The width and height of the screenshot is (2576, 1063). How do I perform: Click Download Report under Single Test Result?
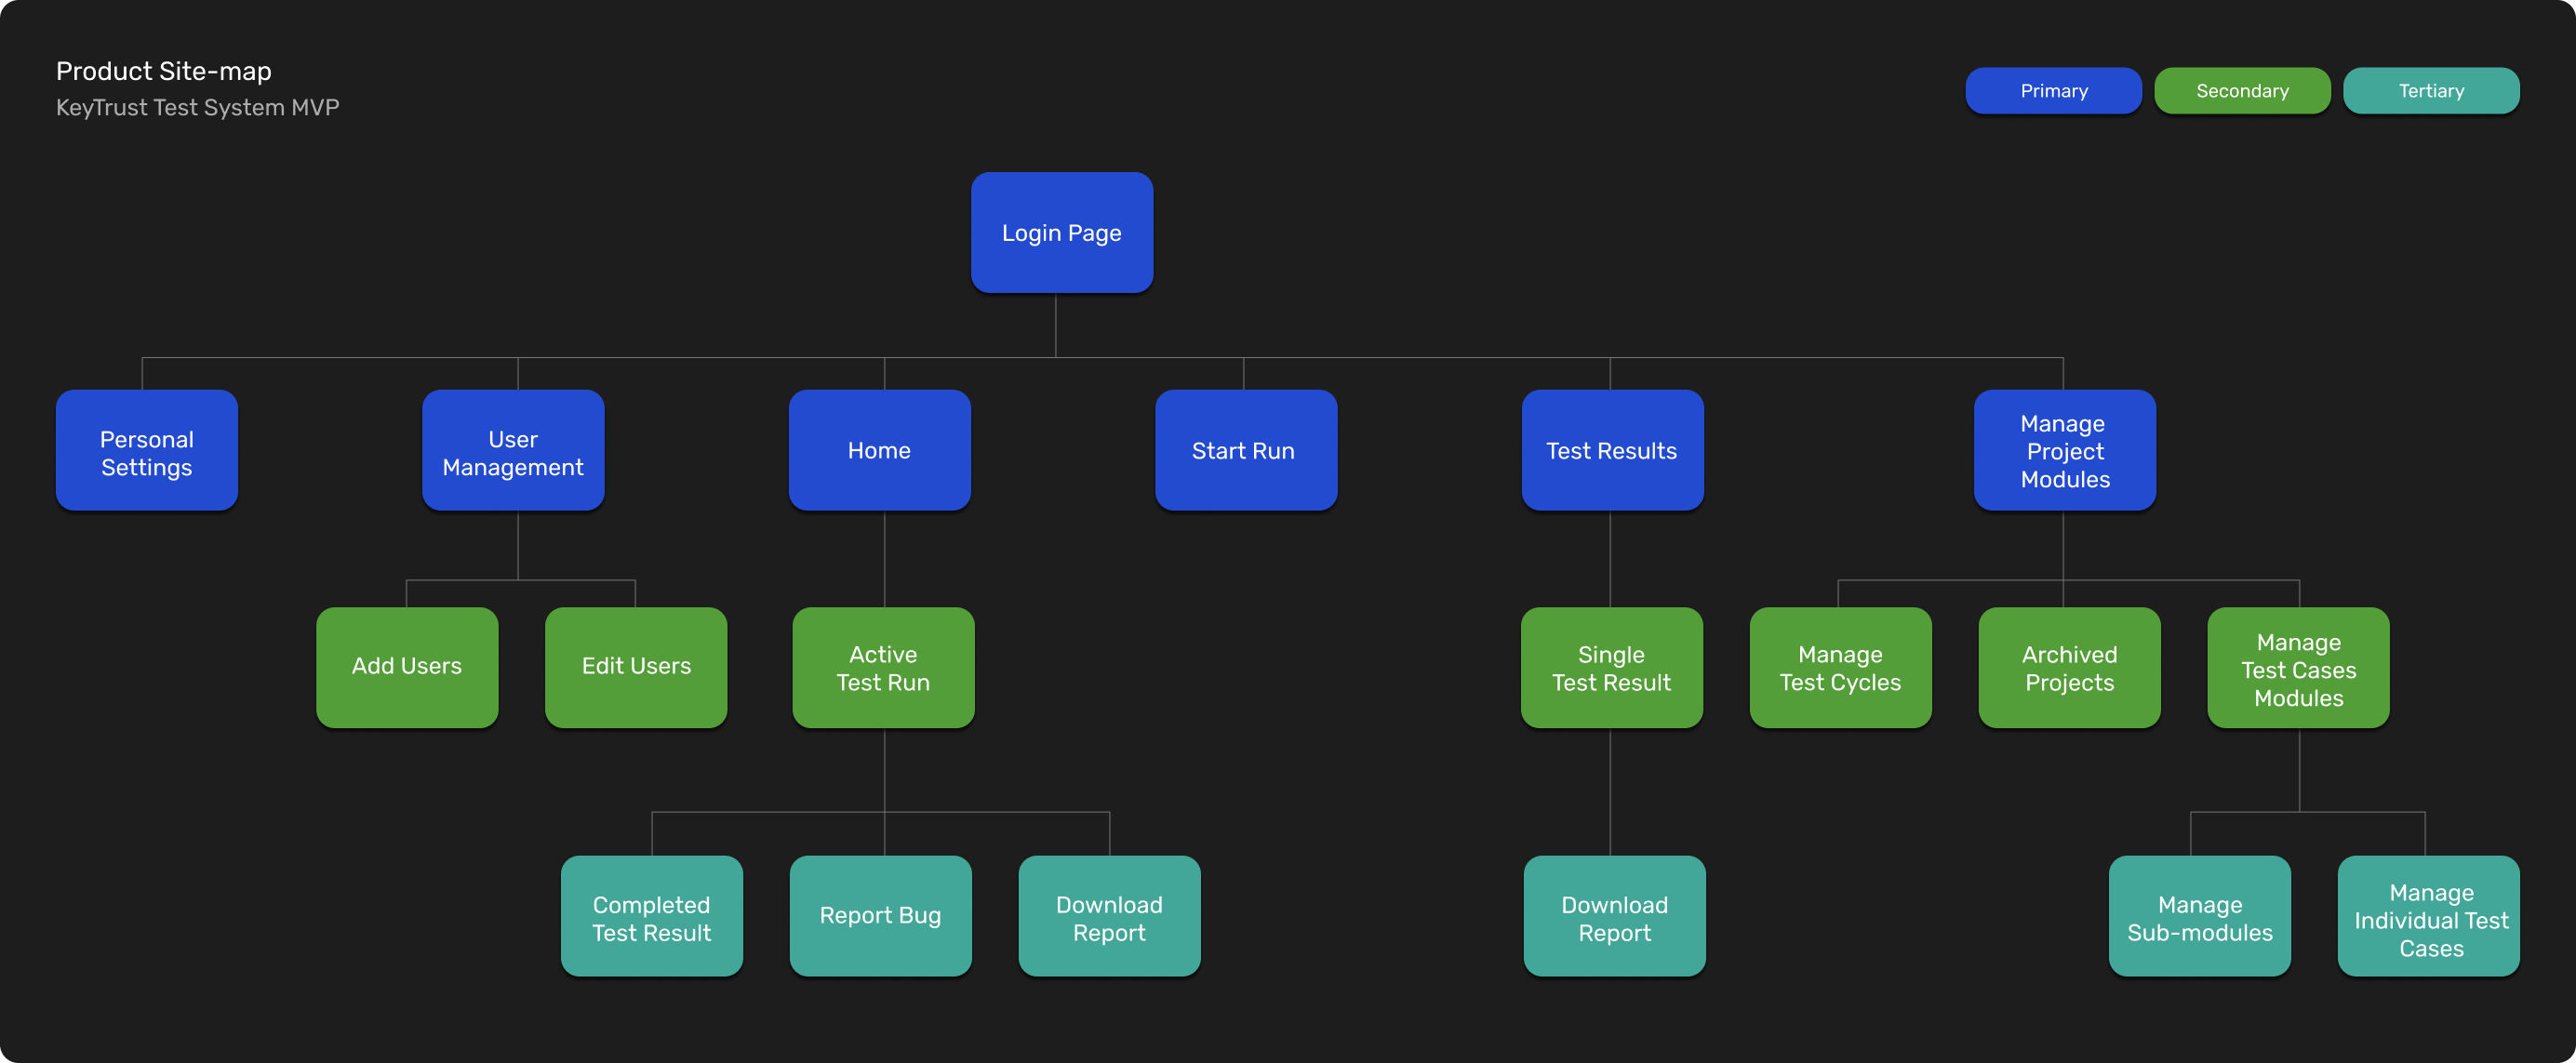pos(1614,916)
